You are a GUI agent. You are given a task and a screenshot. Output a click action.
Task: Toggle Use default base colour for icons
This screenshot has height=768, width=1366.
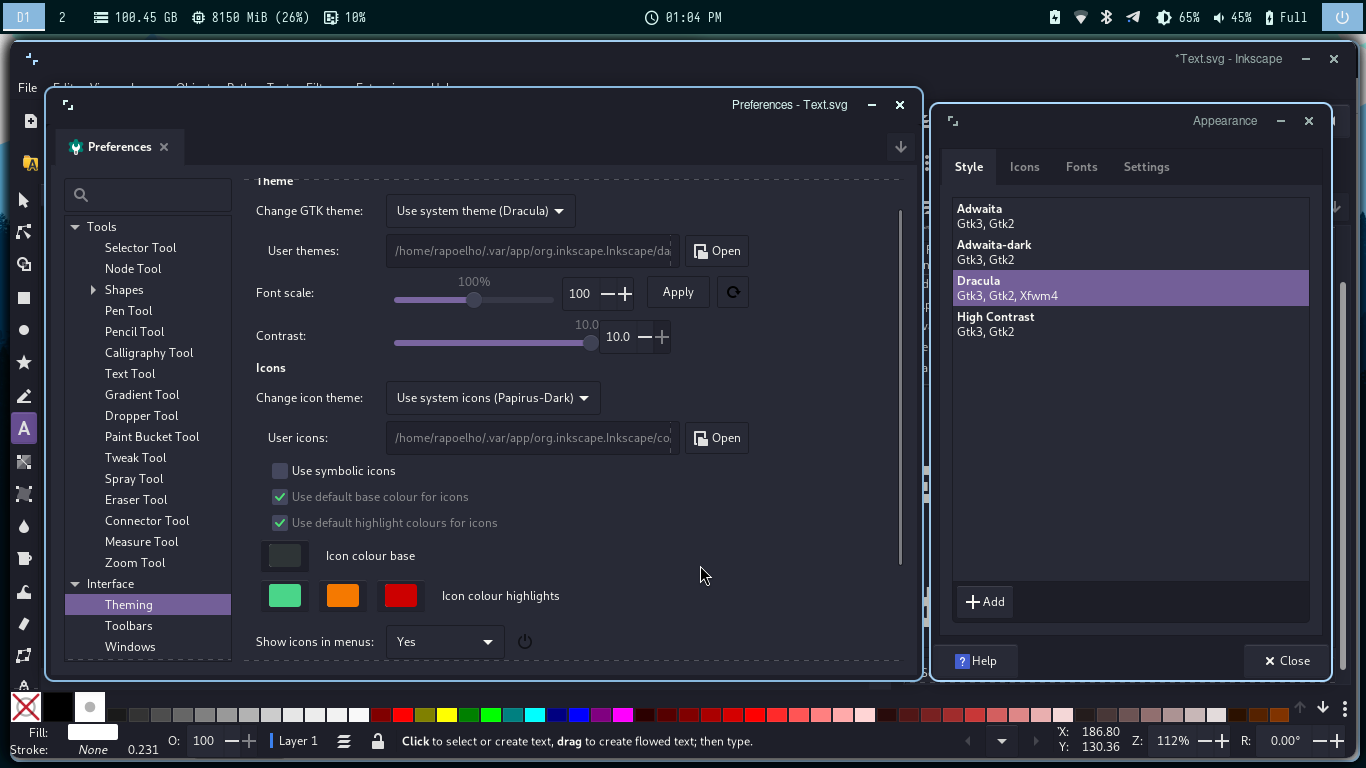[280, 497]
